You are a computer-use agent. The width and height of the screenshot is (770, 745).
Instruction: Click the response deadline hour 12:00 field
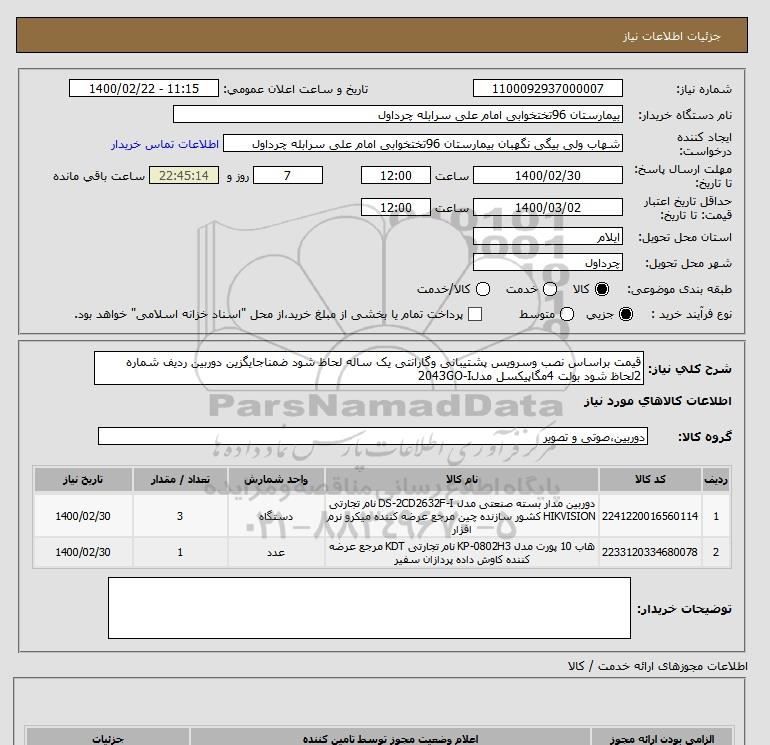pos(396,175)
